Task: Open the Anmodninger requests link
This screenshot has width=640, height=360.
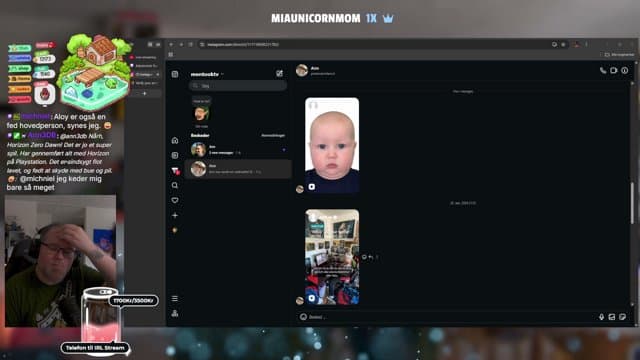Action: (273, 136)
